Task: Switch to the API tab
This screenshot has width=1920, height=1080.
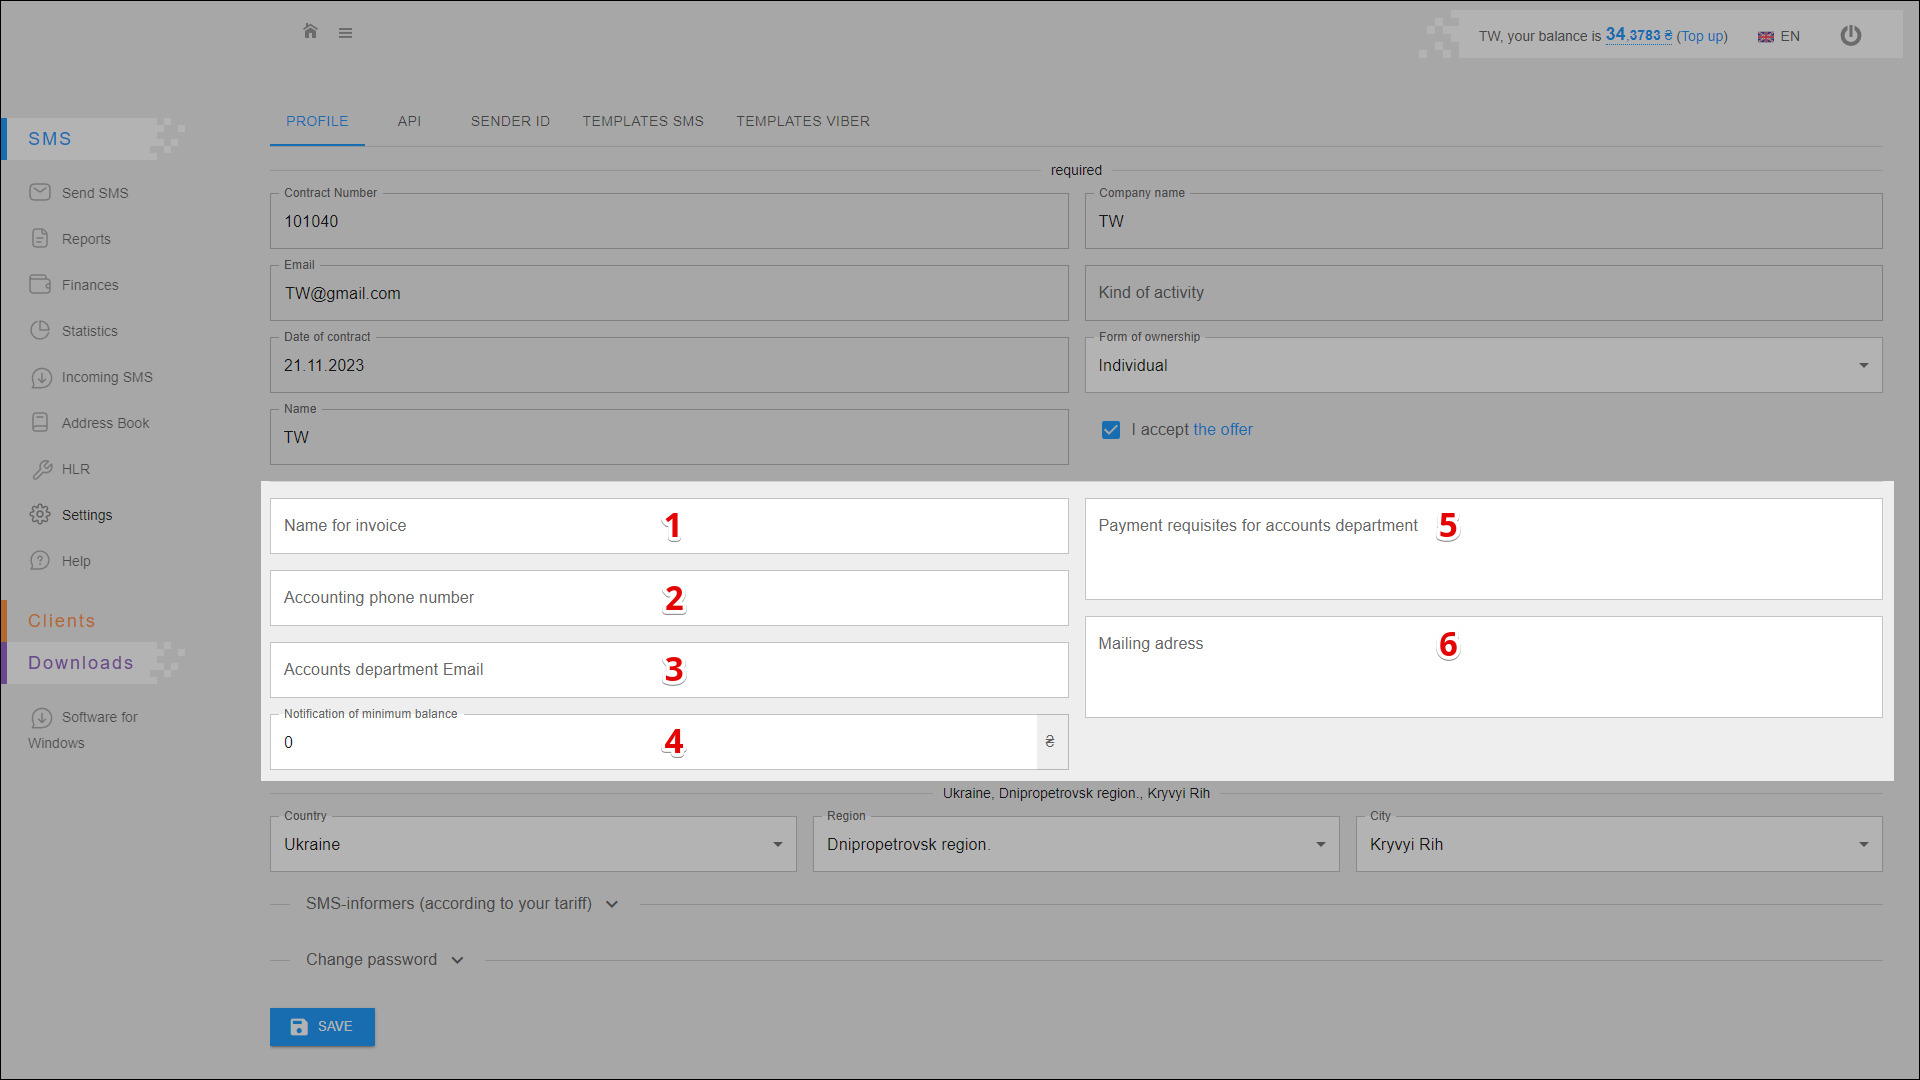Action: [x=409, y=121]
